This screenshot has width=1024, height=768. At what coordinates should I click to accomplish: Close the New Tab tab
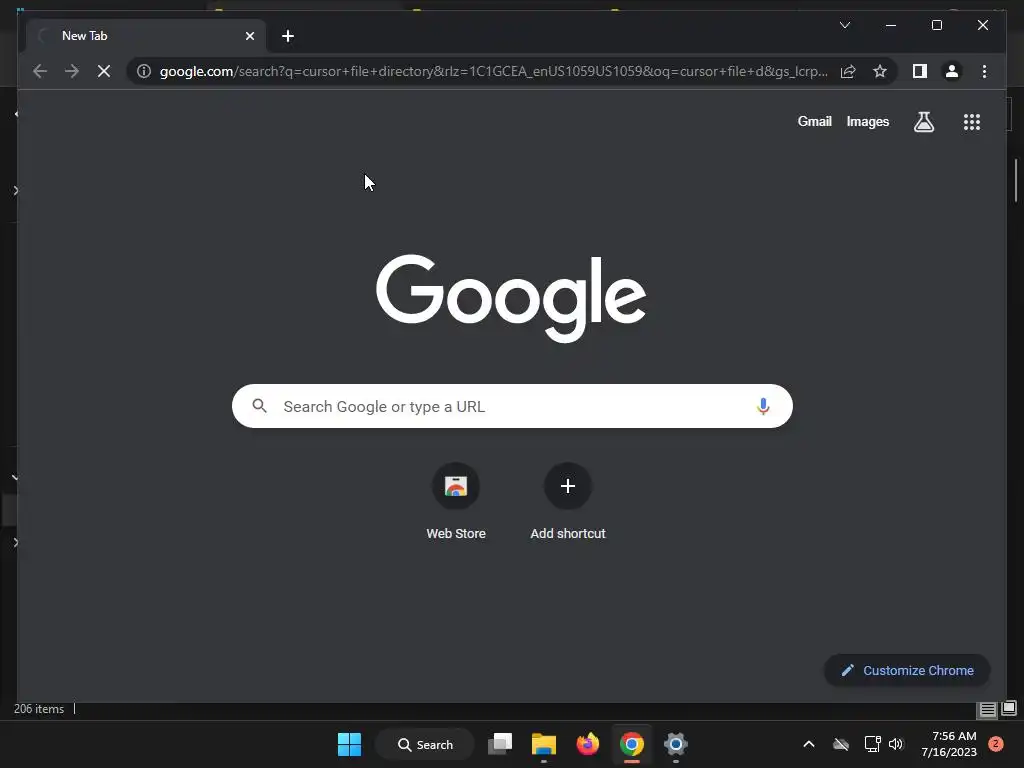[x=249, y=36]
